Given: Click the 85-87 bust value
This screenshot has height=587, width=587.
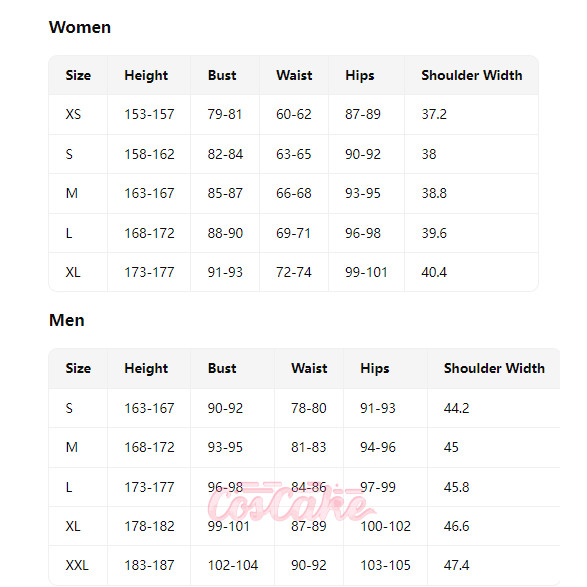Looking at the screenshot, I should tap(225, 193).
